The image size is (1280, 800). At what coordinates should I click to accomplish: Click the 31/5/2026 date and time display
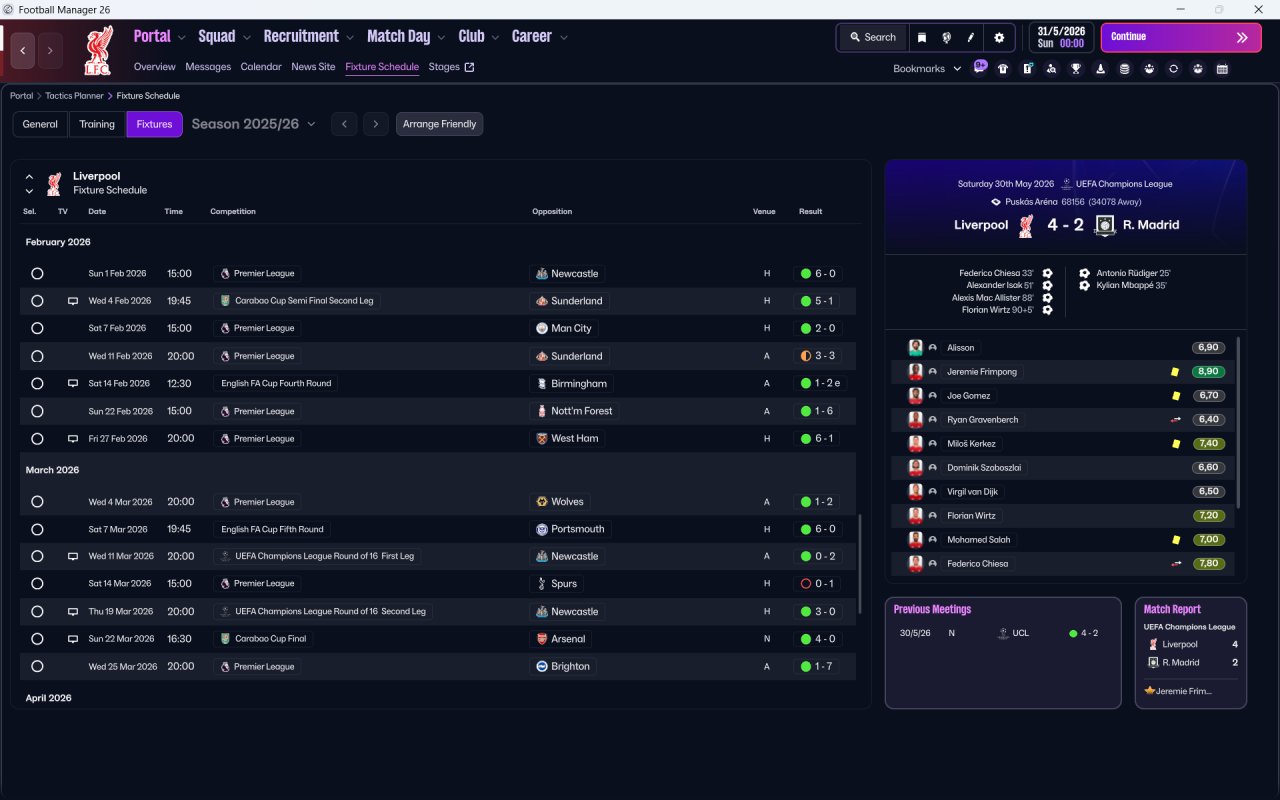(x=1061, y=37)
